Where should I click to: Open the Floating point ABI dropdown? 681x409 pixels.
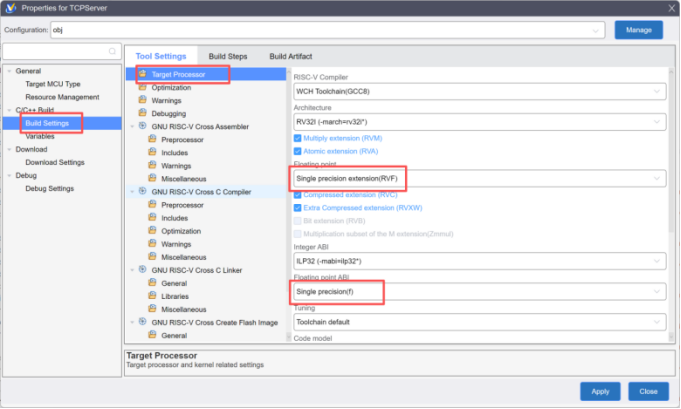[479, 291]
